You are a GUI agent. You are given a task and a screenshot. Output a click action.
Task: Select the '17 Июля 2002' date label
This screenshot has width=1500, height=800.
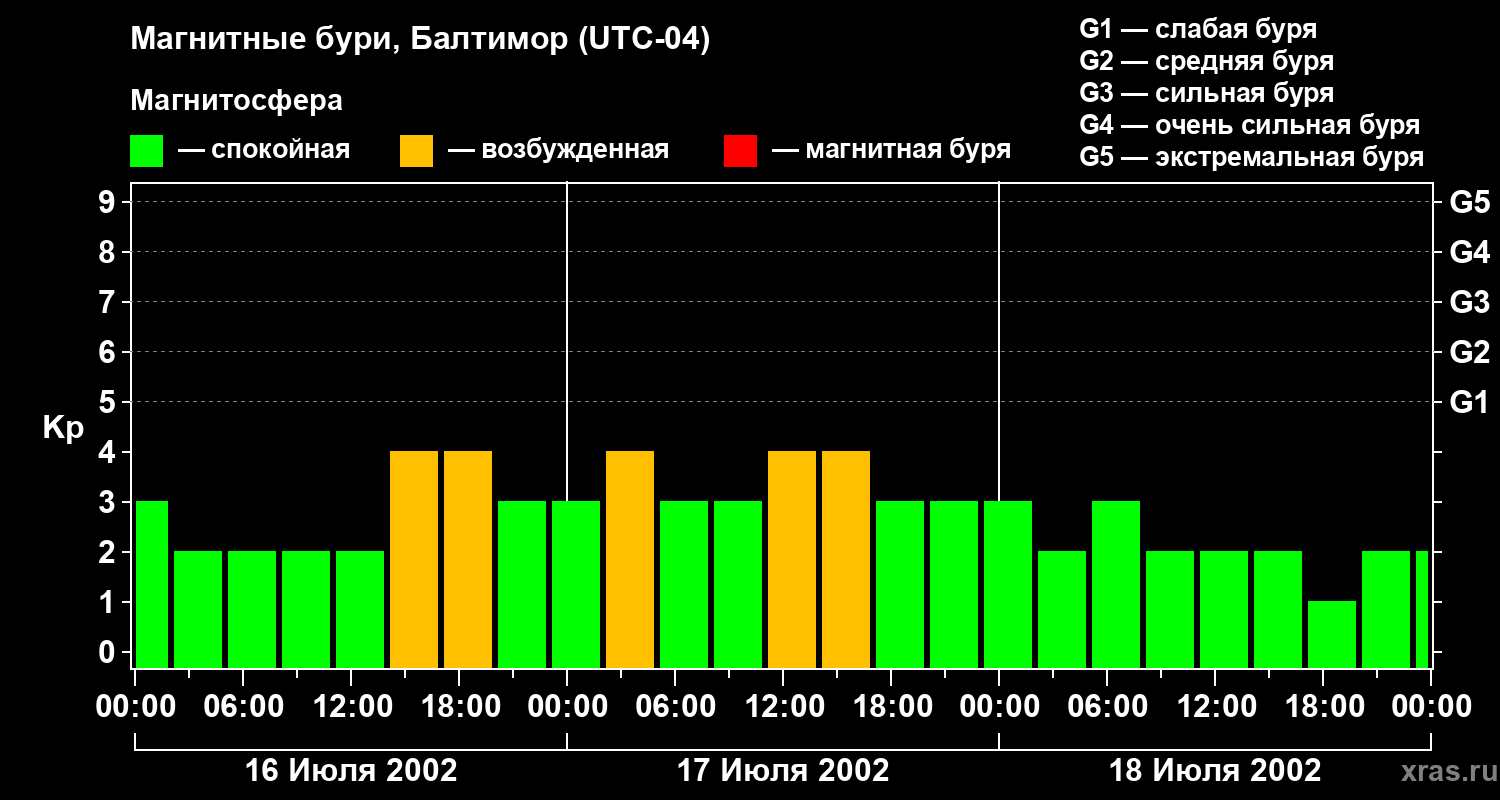coord(783,771)
